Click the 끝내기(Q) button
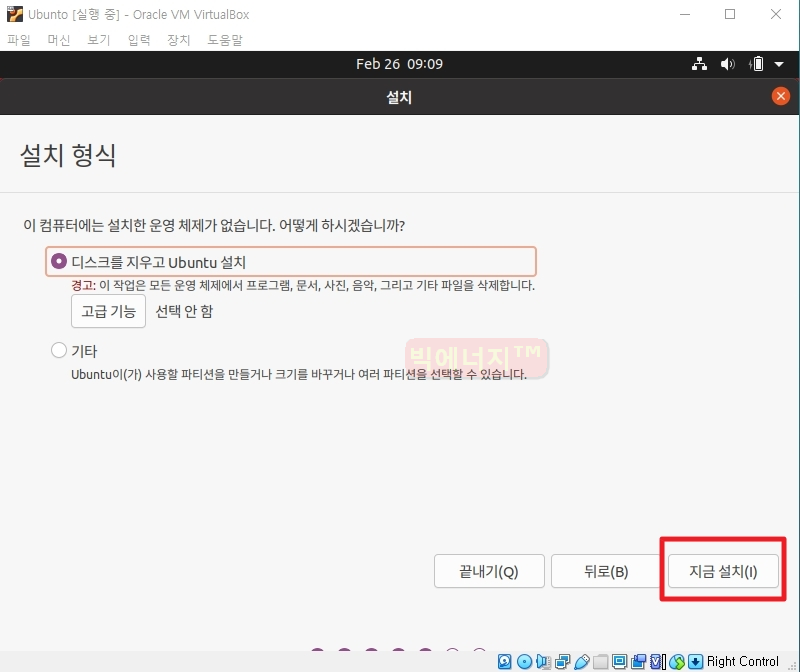The width and height of the screenshot is (800, 672). pos(489,571)
